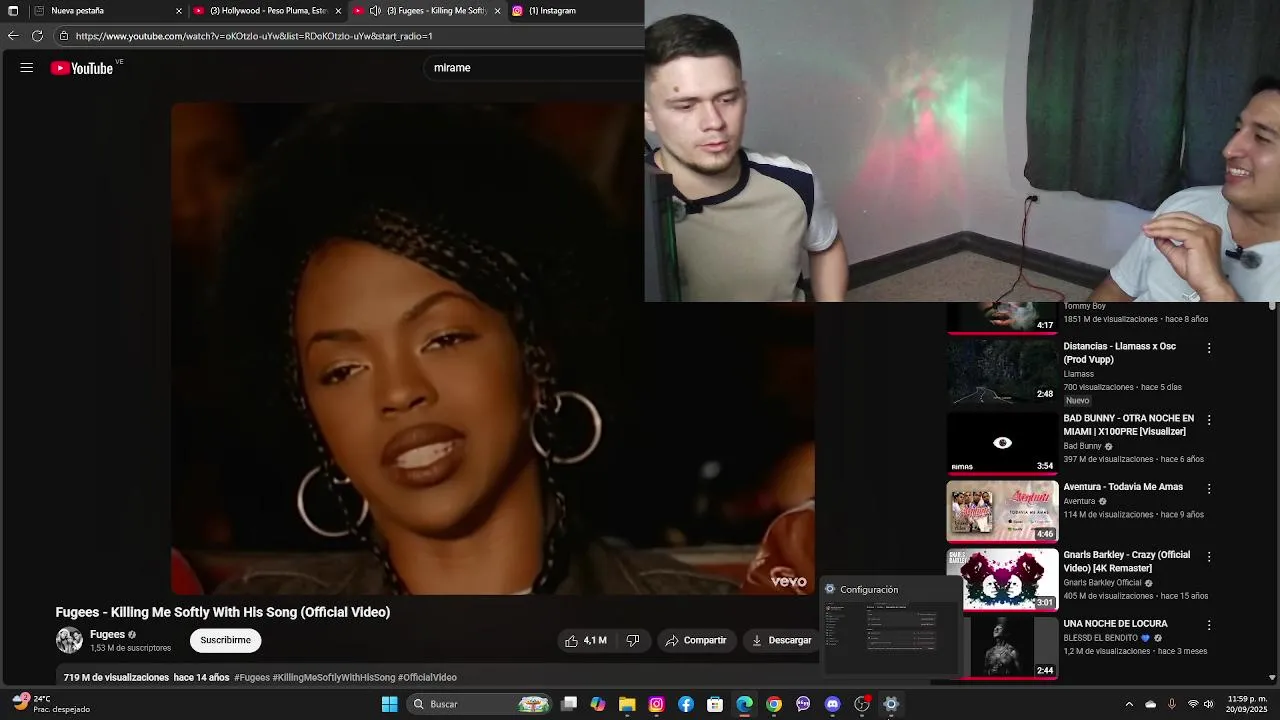Open options menu for UNA NOCHE DE LOCURA

1209,625
